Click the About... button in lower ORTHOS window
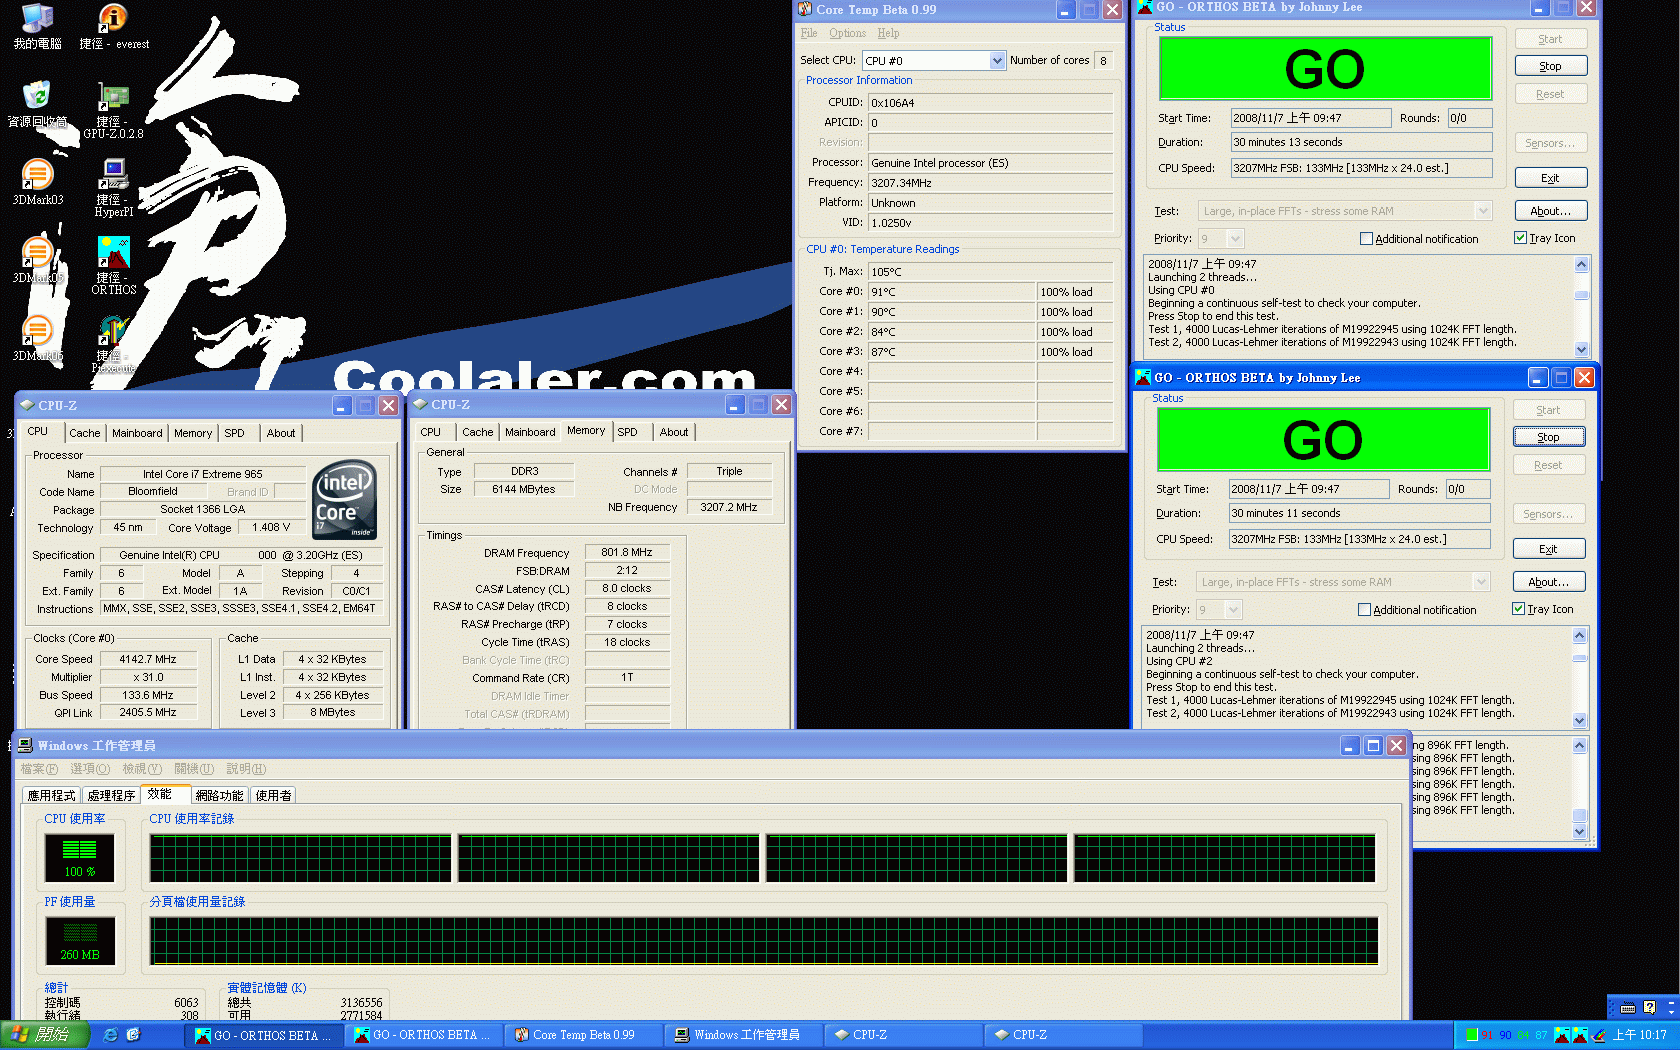Image resolution: width=1680 pixels, height=1050 pixels. pyautogui.click(x=1548, y=582)
